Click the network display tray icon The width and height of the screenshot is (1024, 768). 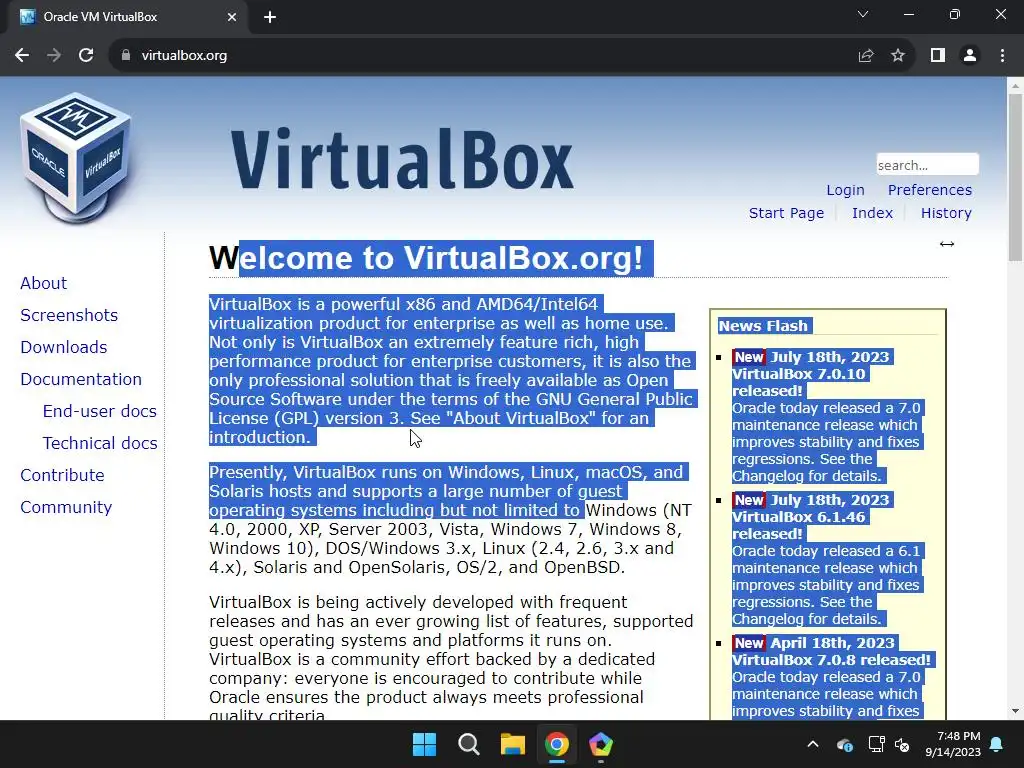click(876, 744)
